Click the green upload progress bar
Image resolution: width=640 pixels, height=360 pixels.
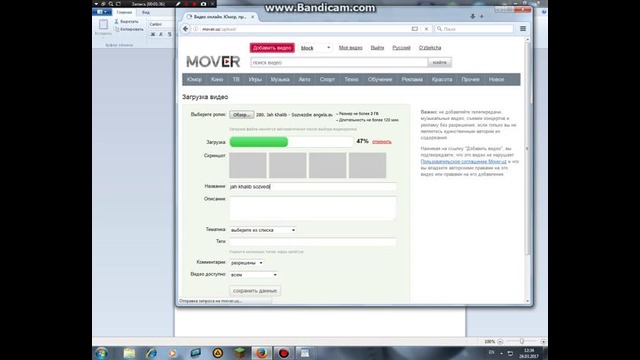[259, 142]
